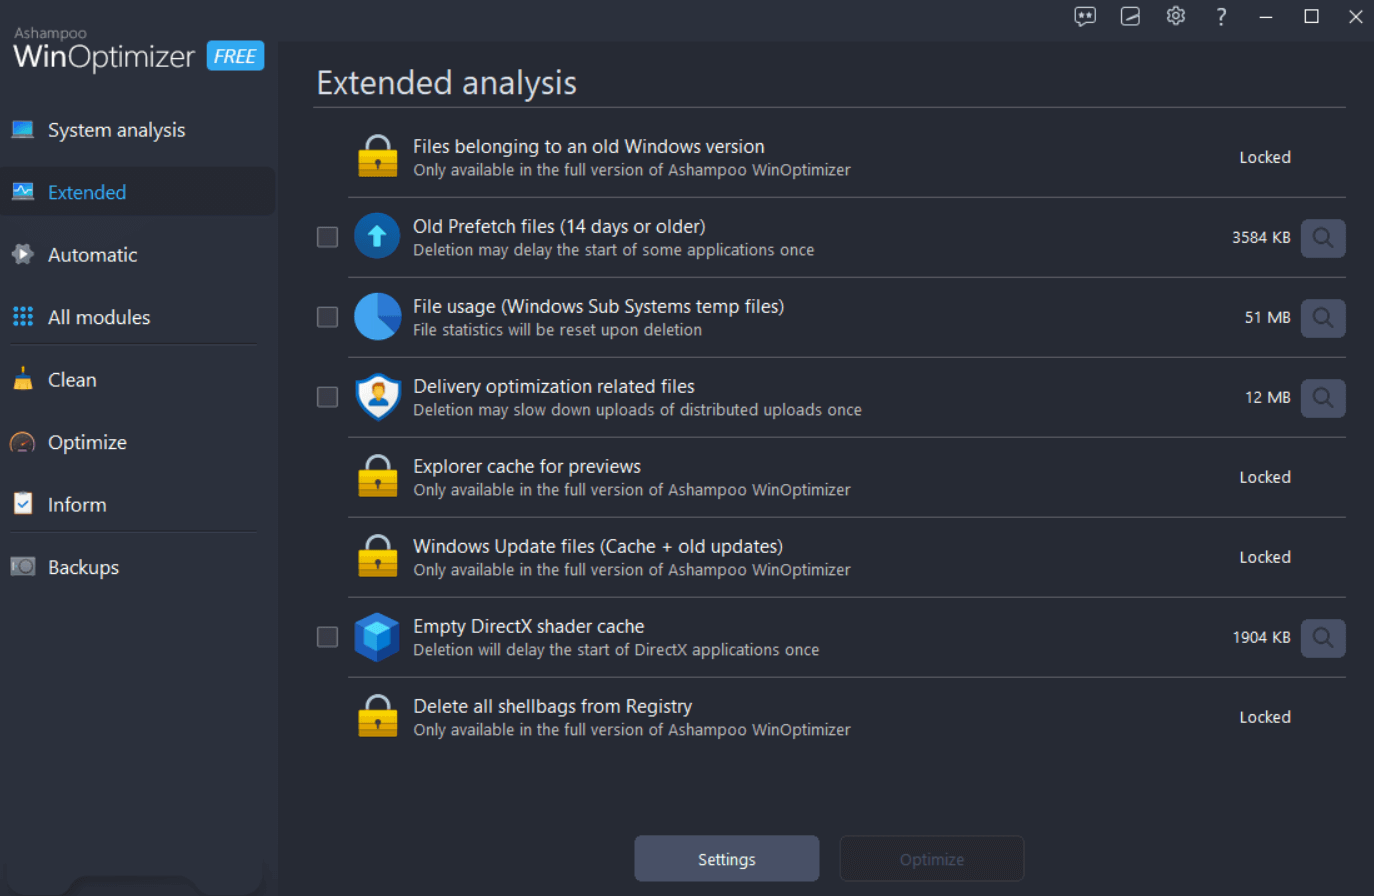
Task: Click the Inform clipboard icon in sidebar
Action: (23, 503)
